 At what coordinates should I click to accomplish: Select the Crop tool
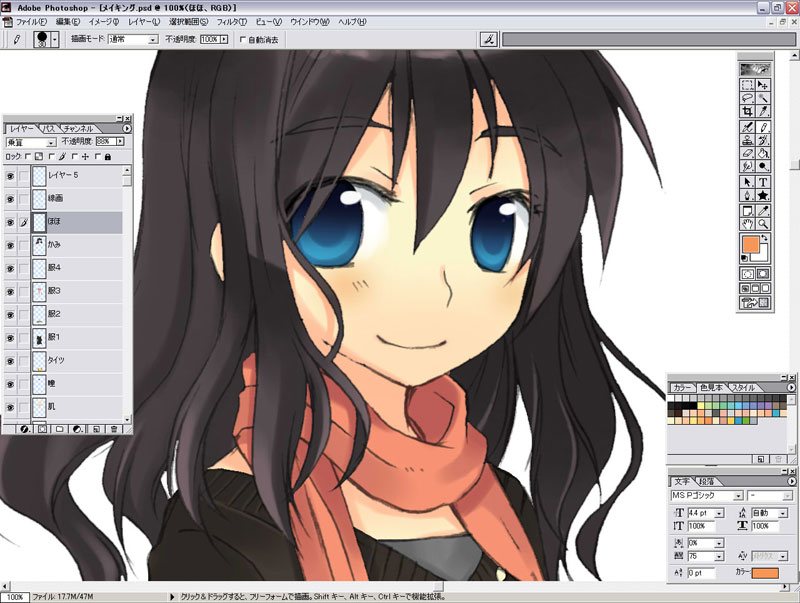pos(747,111)
